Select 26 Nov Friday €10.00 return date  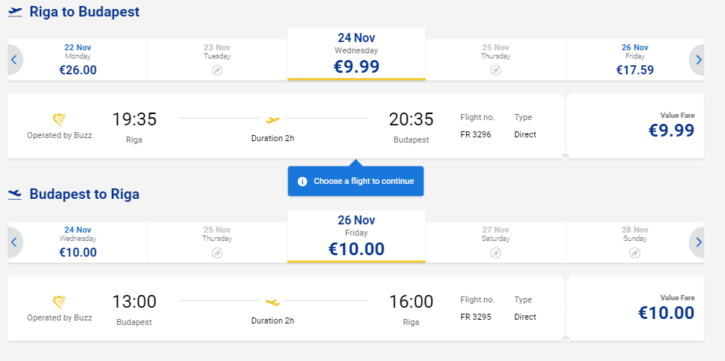[x=356, y=237]
